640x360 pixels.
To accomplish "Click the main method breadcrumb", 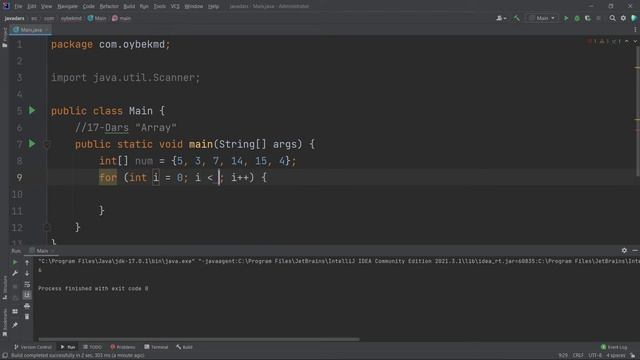I will click(122, 18).
